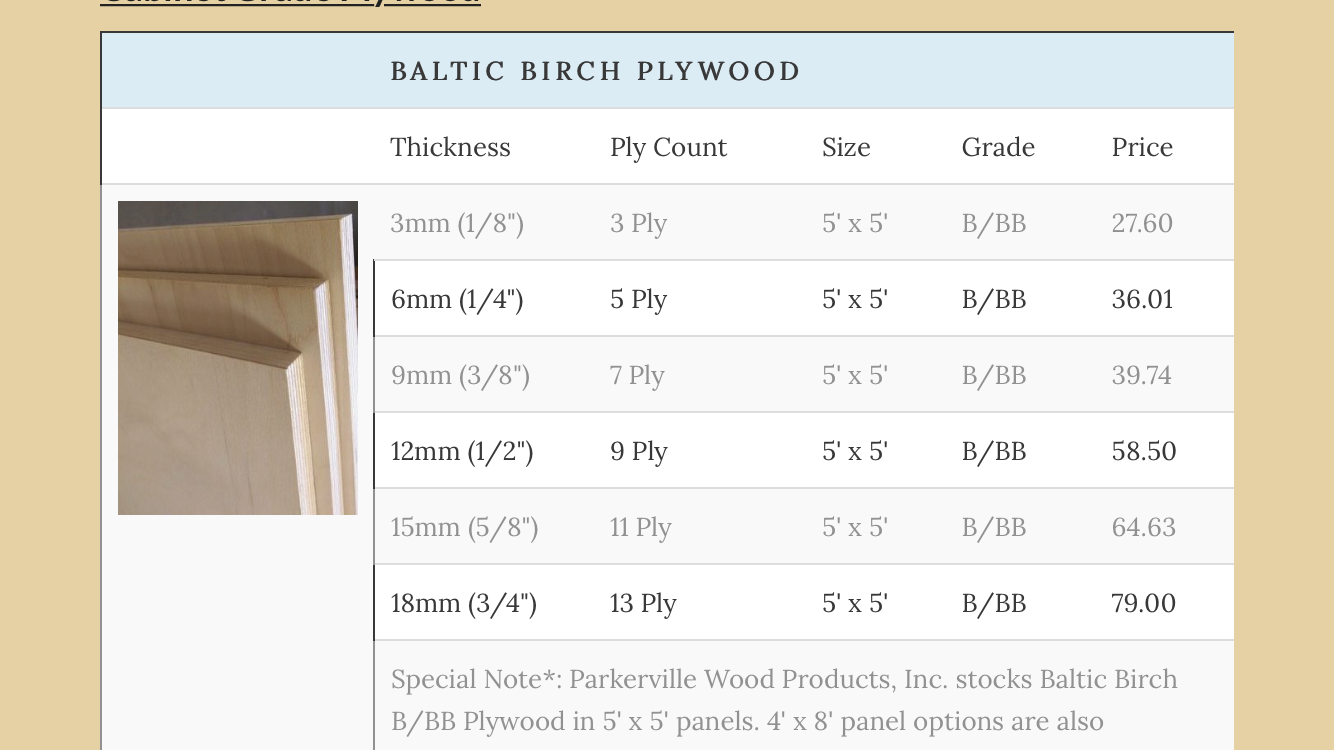Image resolution: width=1334 pixels, height=750 pixels.
Task: Click the Grade column header
Action: pos(998,147)
